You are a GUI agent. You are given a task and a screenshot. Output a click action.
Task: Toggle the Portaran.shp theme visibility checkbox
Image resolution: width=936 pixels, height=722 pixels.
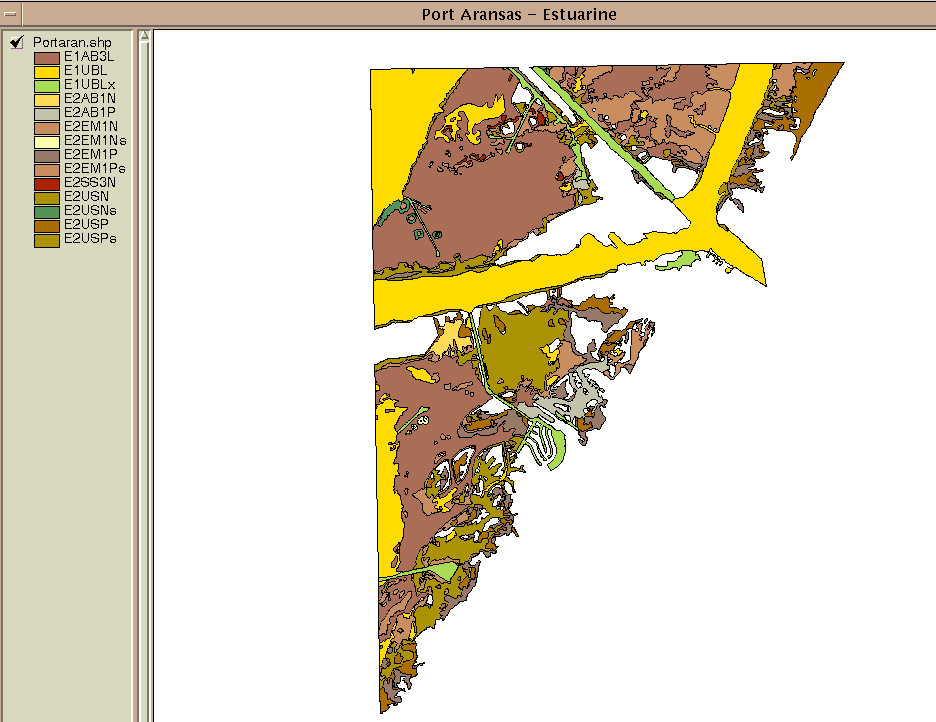[x=17, y=43]
